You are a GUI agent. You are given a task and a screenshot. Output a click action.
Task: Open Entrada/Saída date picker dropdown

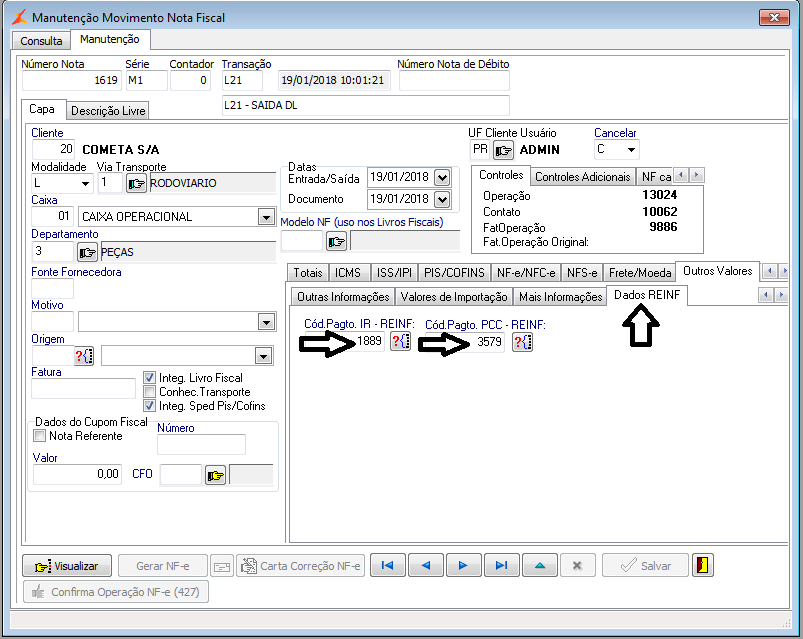(442, 177)
